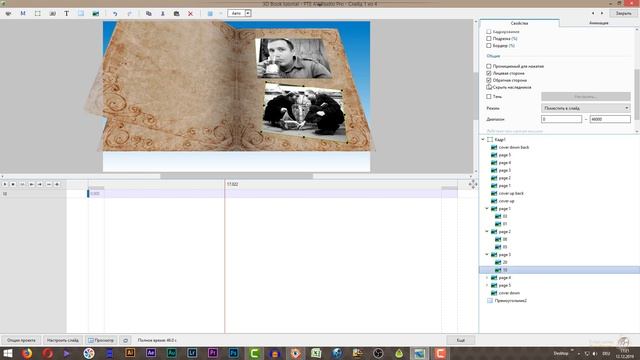Select cover up back in object list
This screenshot has width=640, height=360.
tap(511, 193)
